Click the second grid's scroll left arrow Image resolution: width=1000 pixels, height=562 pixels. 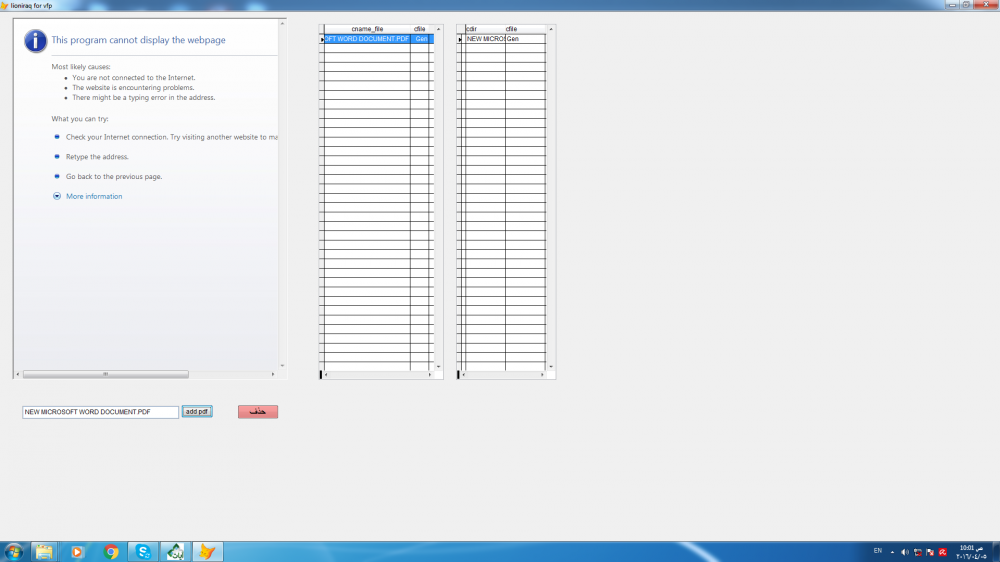pyautogui.click(x=464, y=375)
